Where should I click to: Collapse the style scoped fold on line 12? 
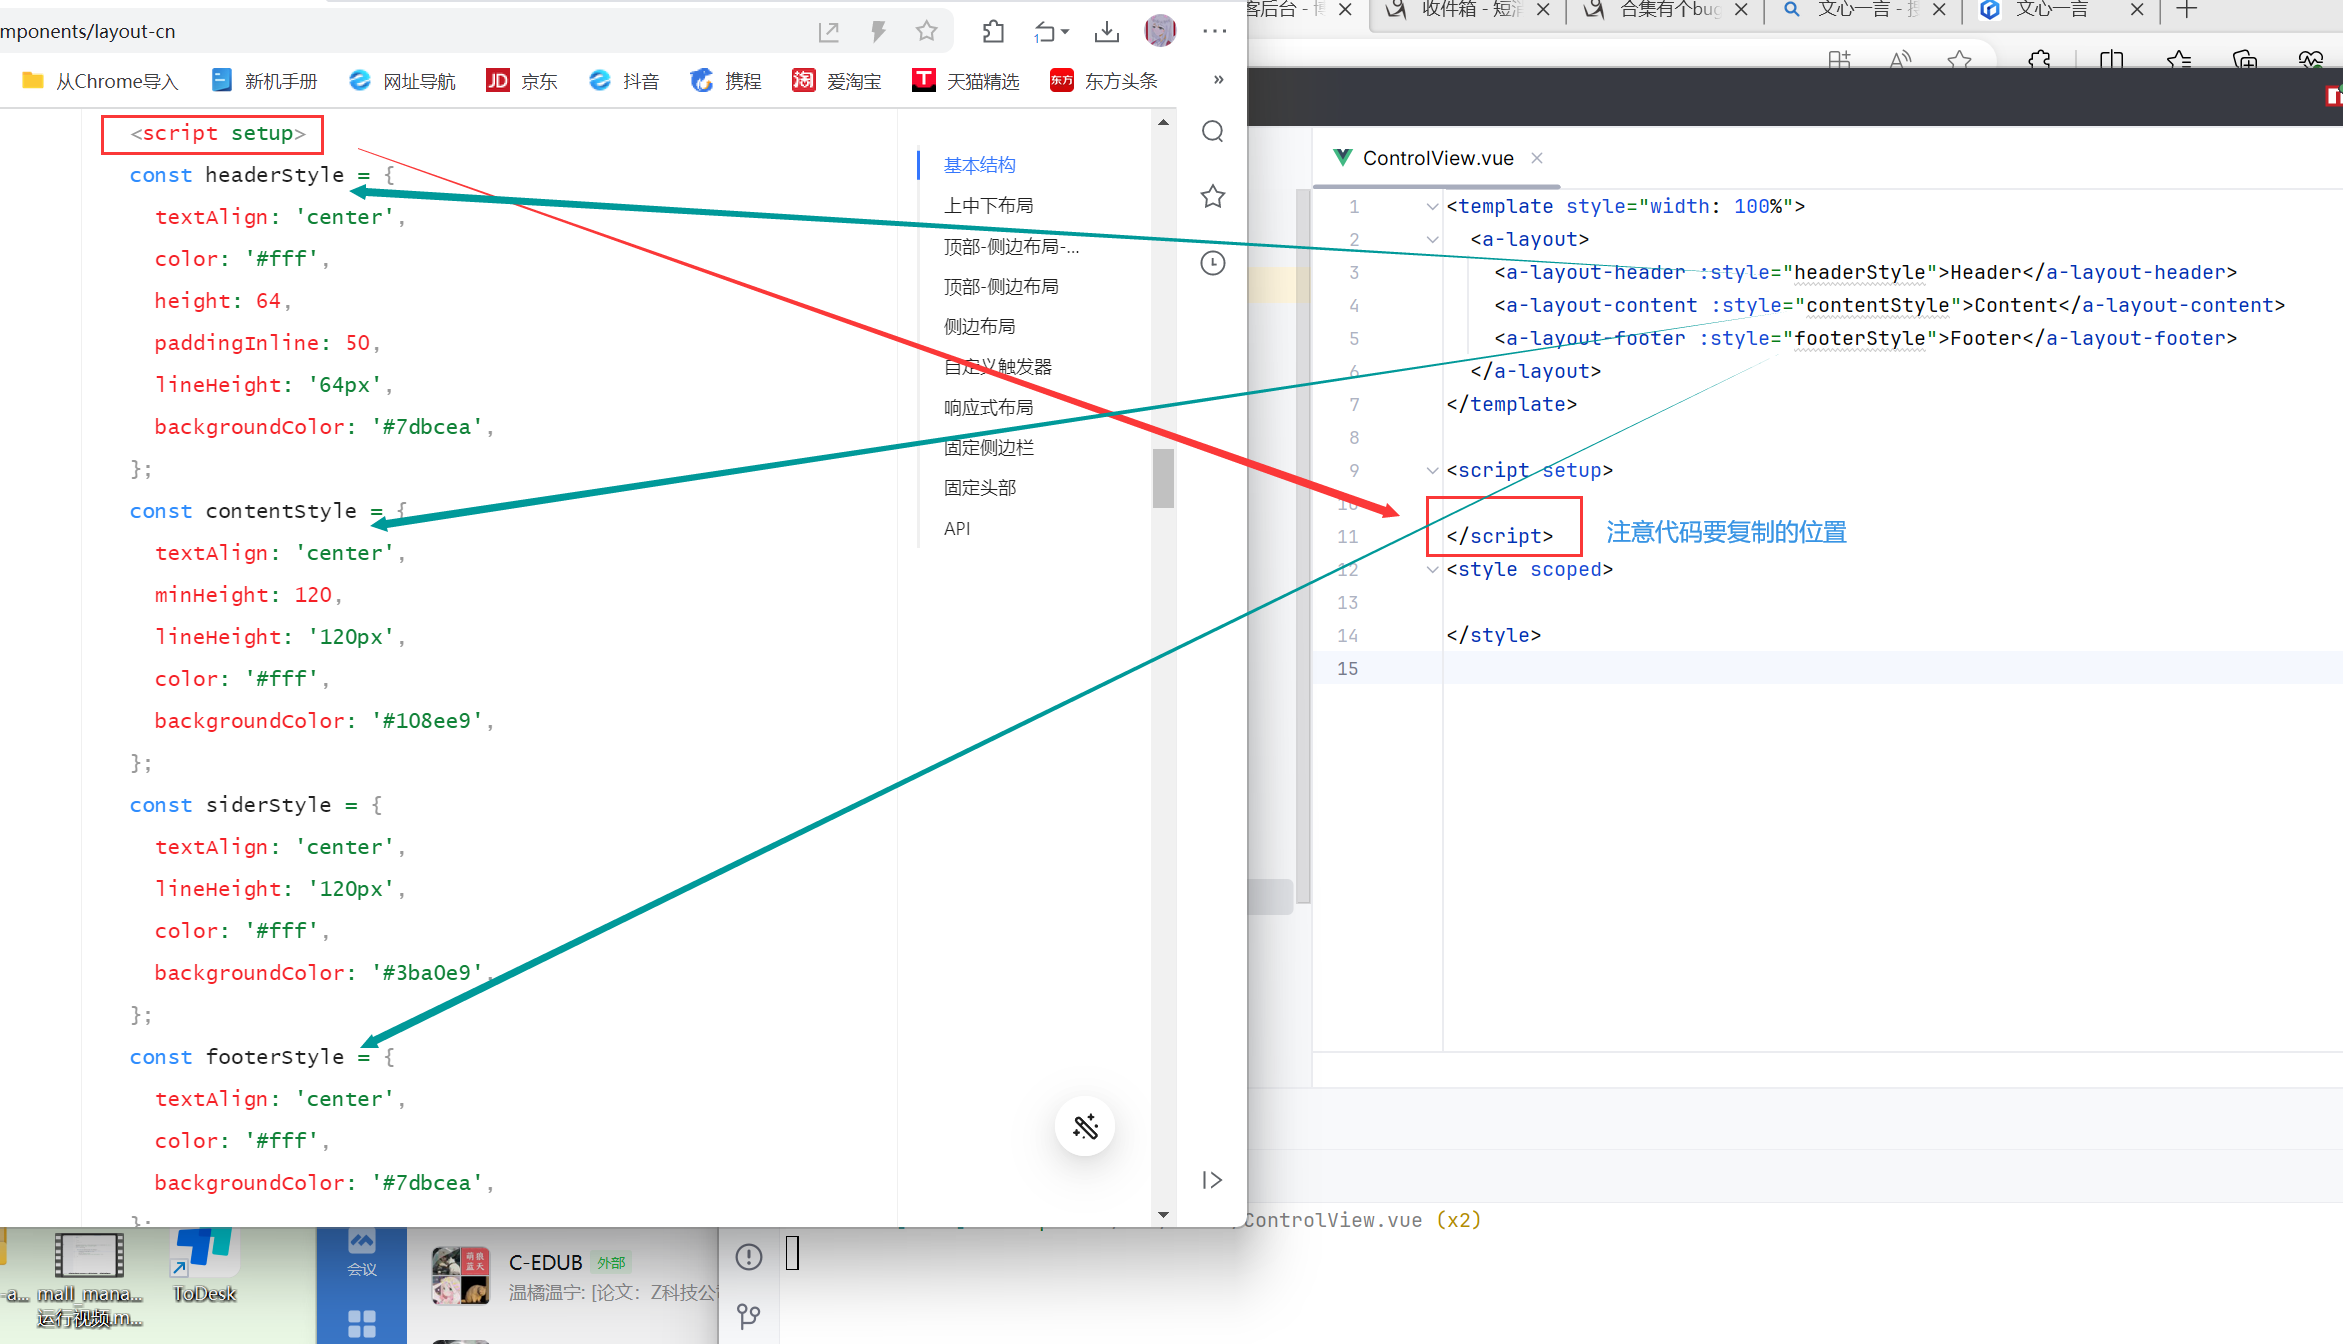coord(1432,570)
